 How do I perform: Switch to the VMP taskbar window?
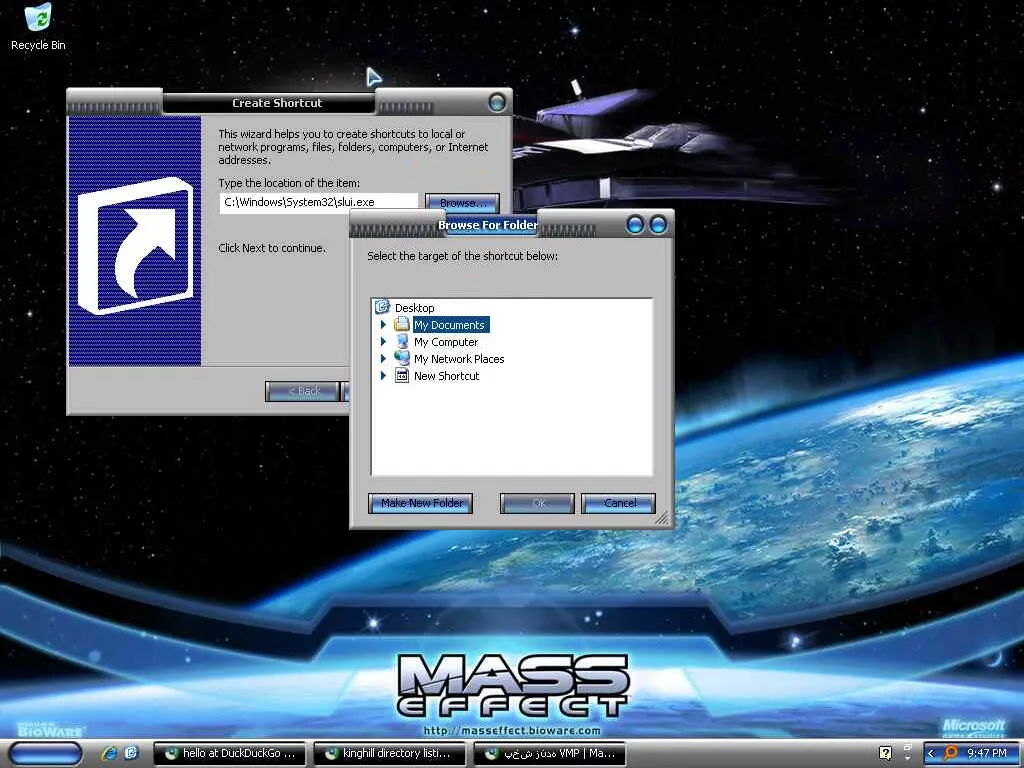(x=549, y=753)
